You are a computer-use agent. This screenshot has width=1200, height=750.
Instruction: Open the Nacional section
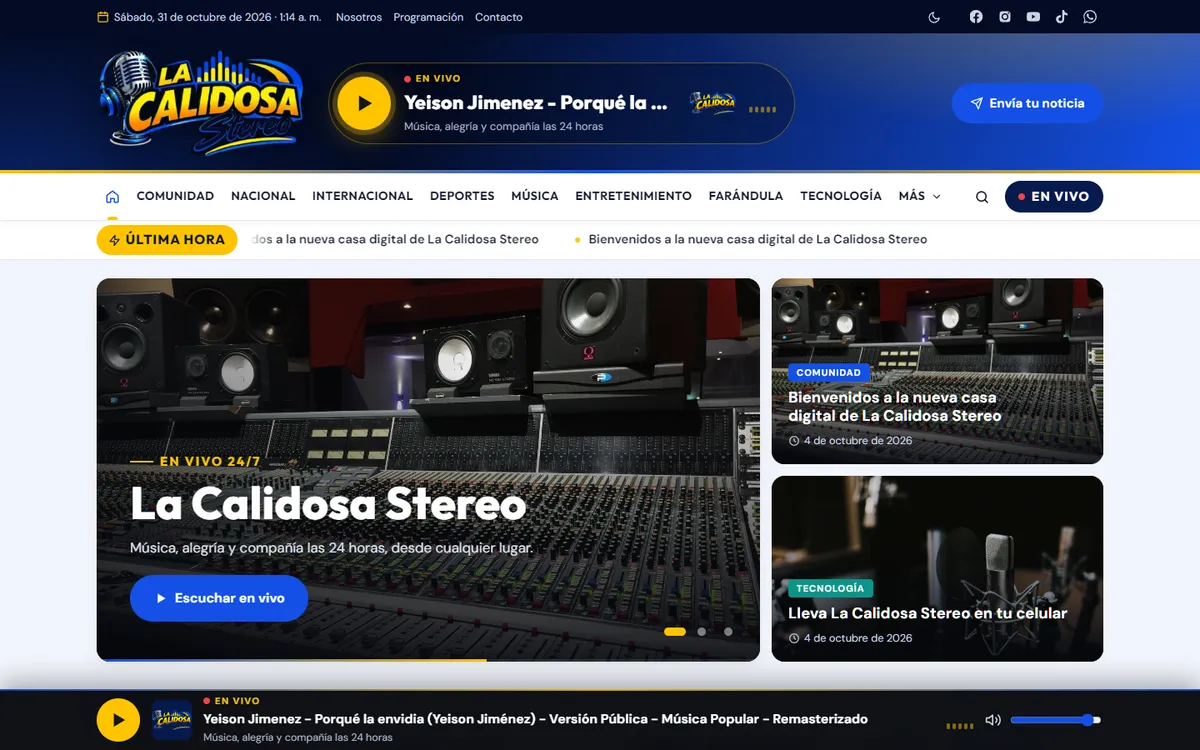(263, 196)
